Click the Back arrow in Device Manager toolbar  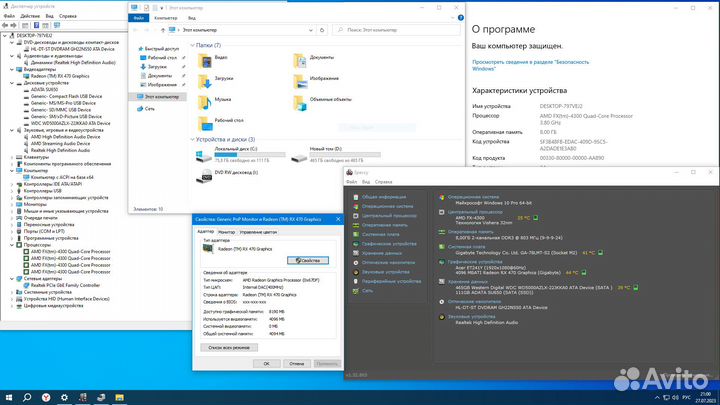pos(5,25)
